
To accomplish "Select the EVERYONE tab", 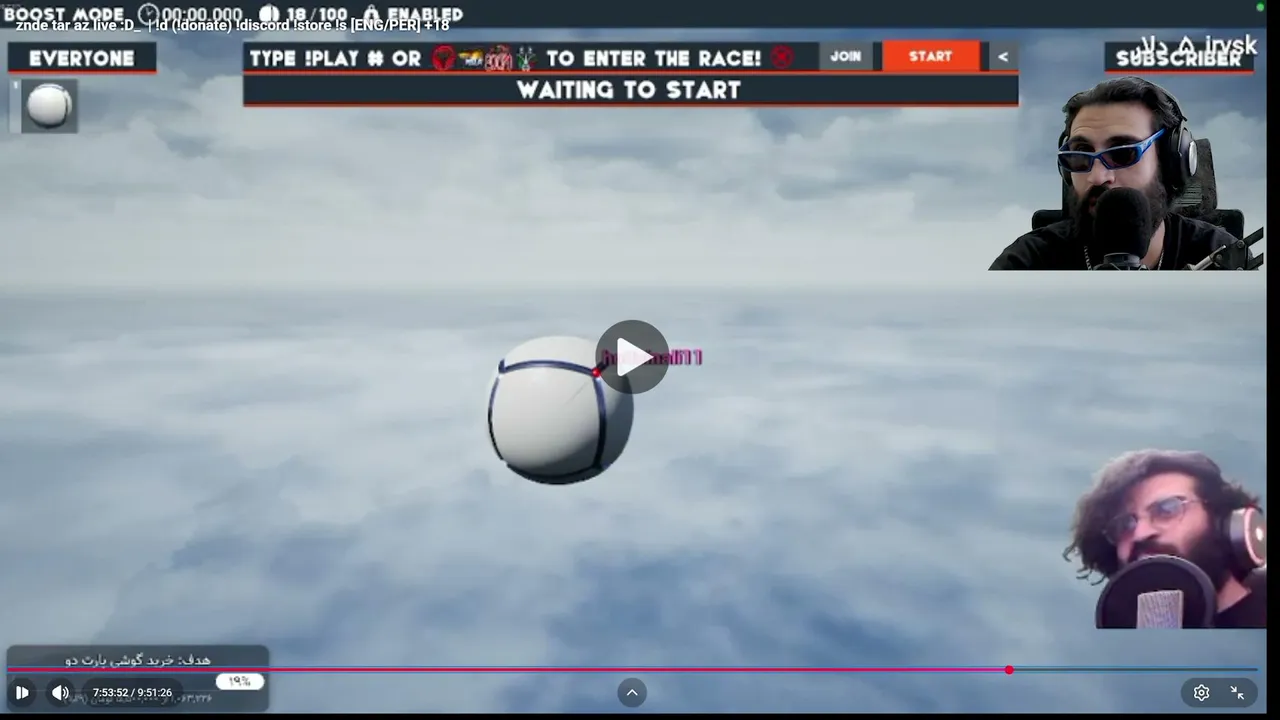I will tap(82, 58).
